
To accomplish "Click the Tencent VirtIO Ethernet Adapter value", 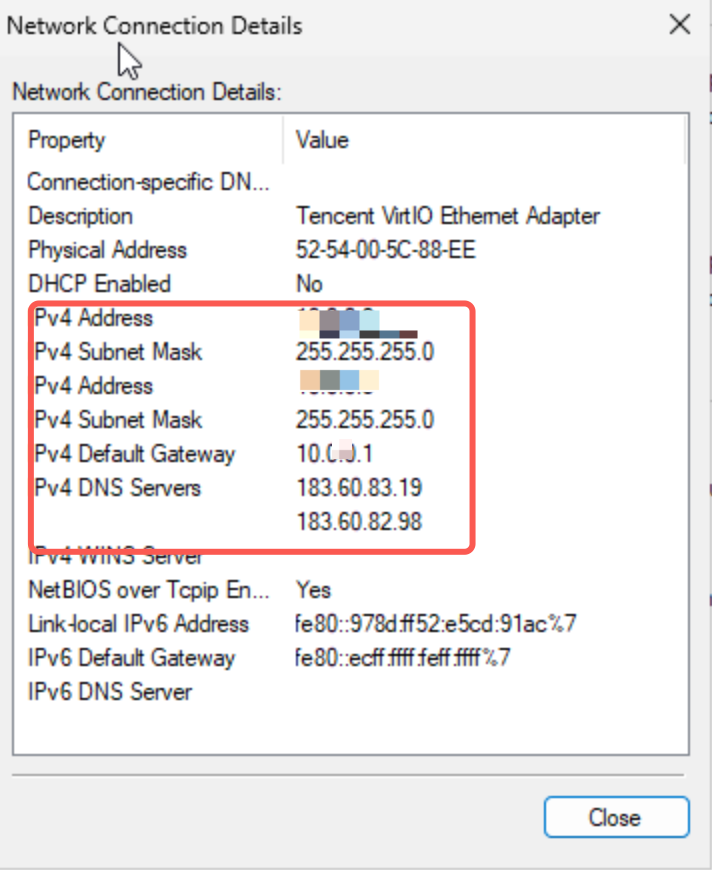I will tap(448, 216).
